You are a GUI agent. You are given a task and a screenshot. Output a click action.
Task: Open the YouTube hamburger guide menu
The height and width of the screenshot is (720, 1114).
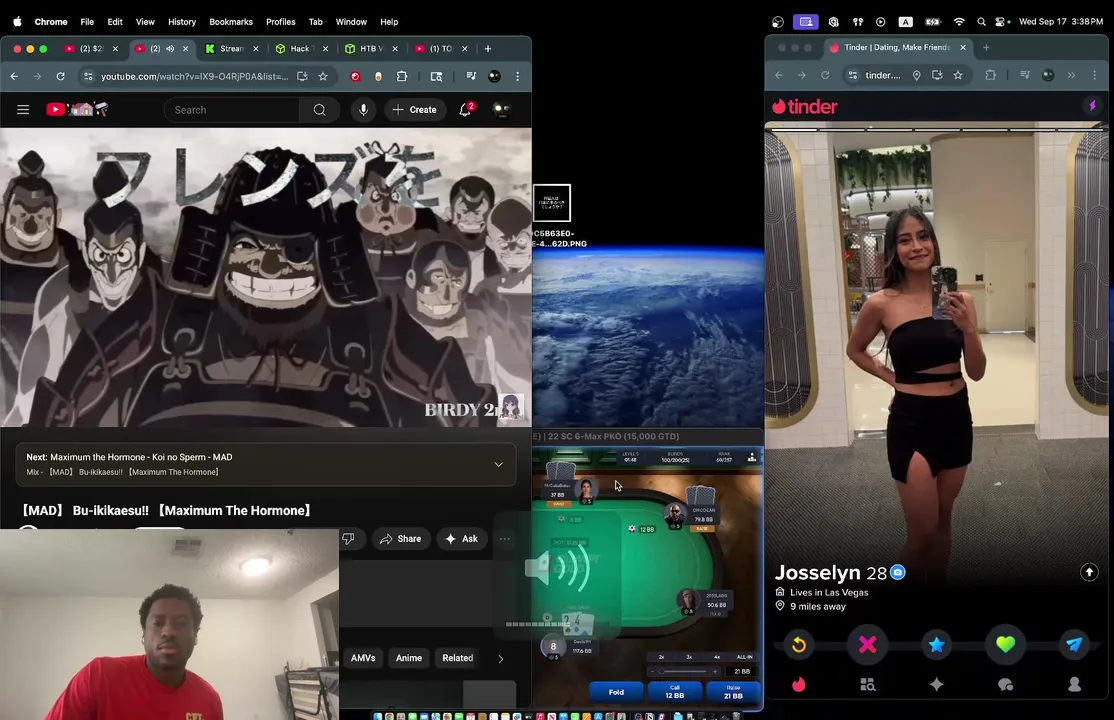[x=23, y=109]
